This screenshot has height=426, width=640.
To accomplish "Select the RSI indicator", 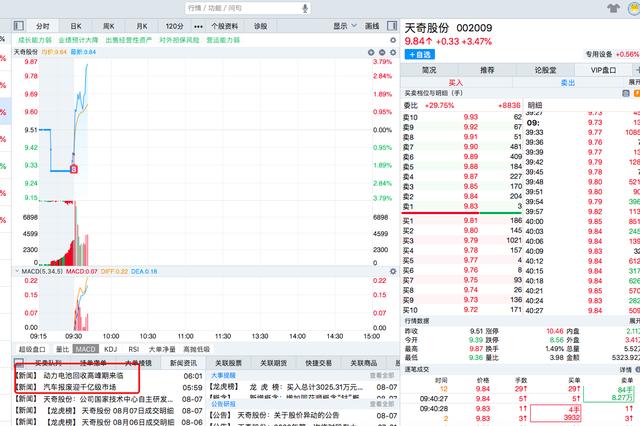I will click(133, 349).
